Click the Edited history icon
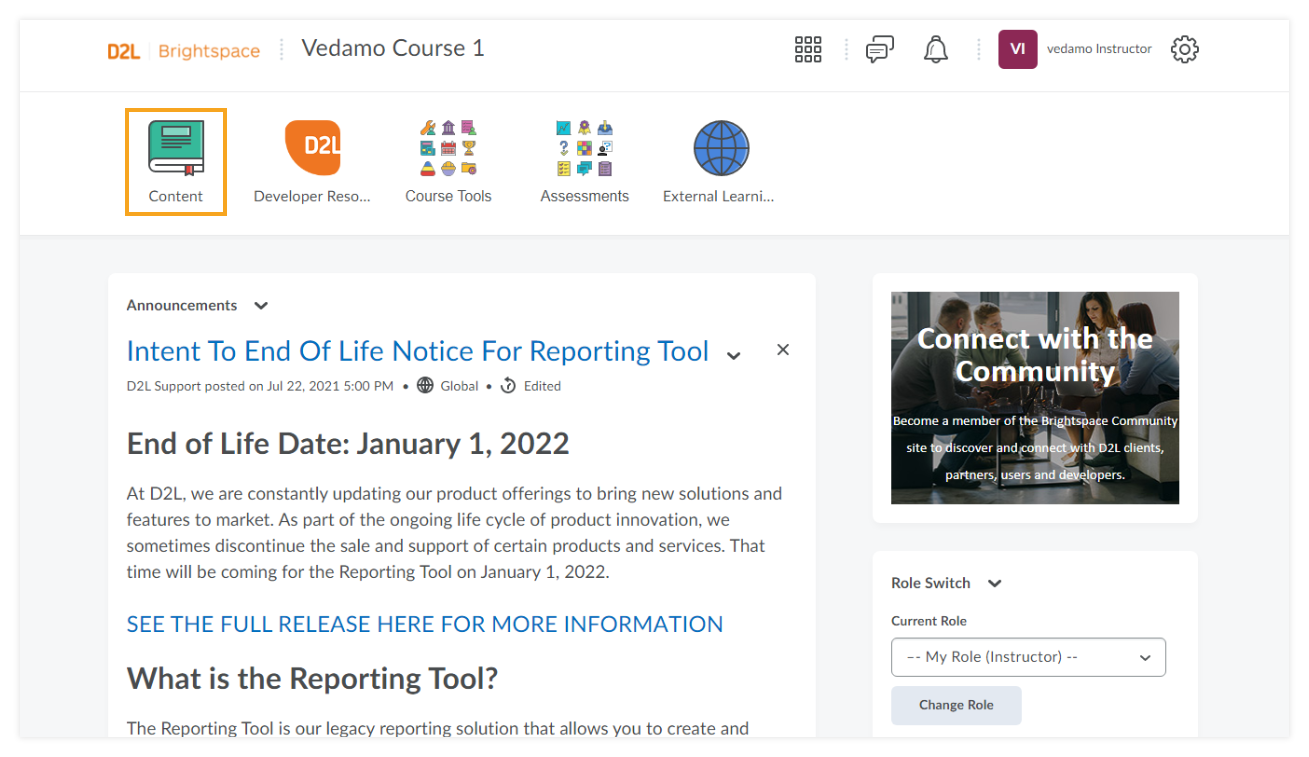Image resolution: width=1309 pixels, height=757 pixels. click(x=508, y=386)
